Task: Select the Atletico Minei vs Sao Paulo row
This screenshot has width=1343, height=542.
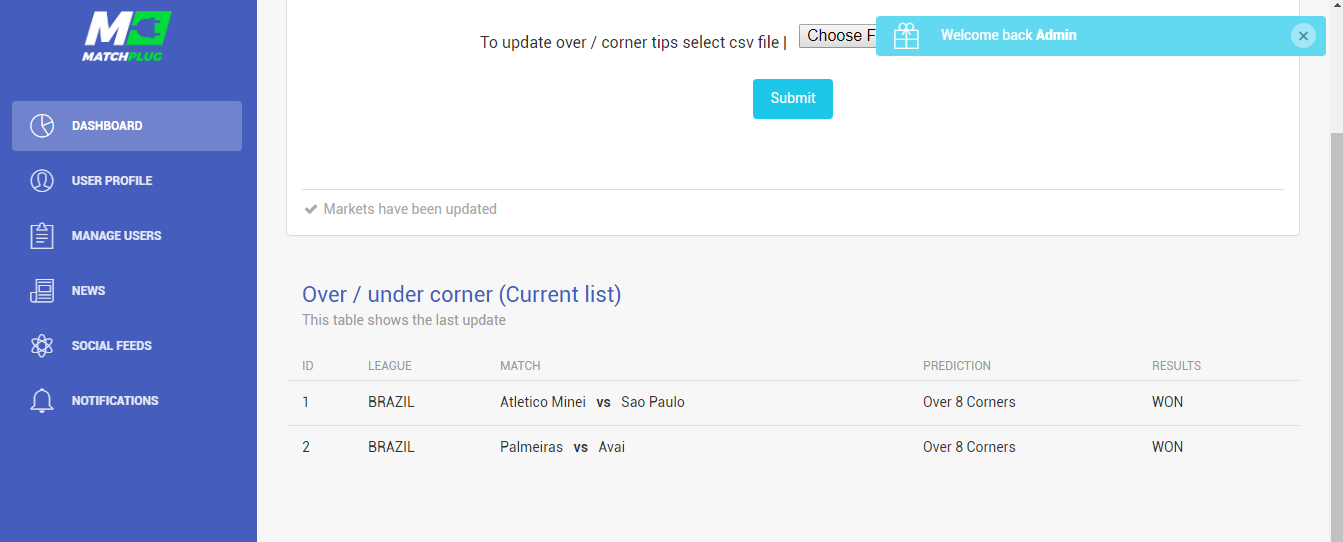Action: [792, 402]
